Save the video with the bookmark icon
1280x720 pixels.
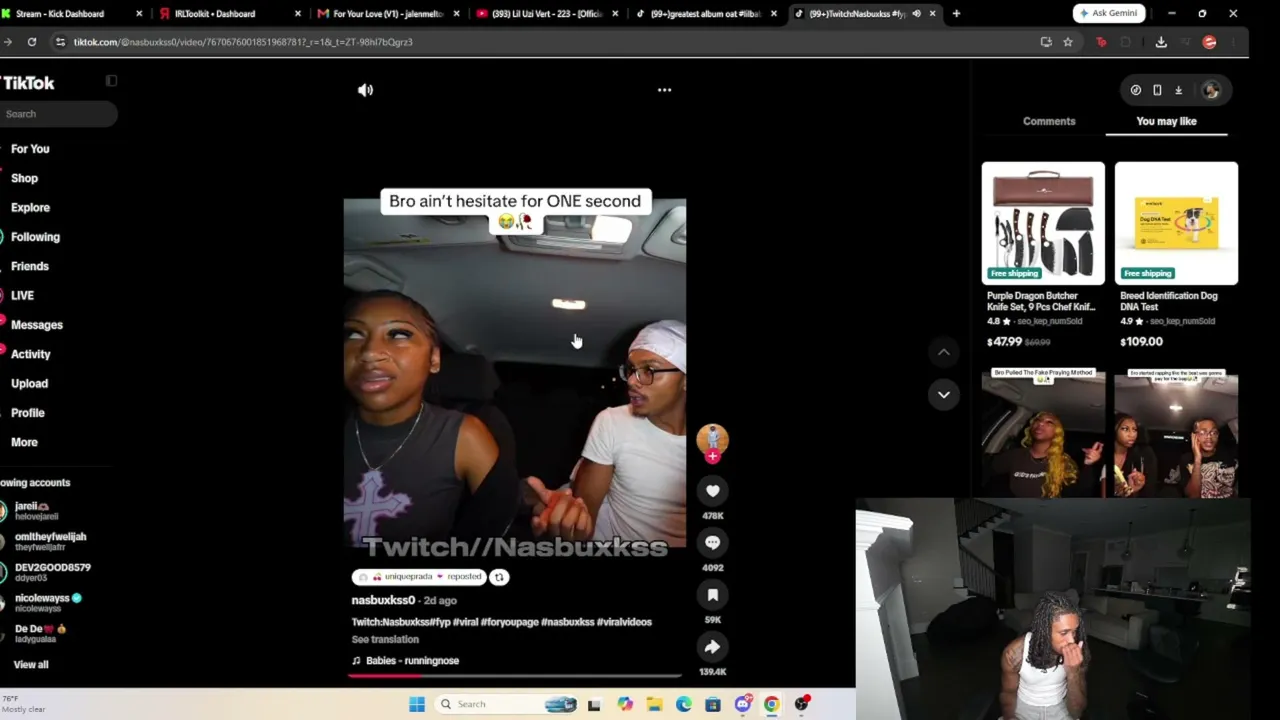point(712,595)
